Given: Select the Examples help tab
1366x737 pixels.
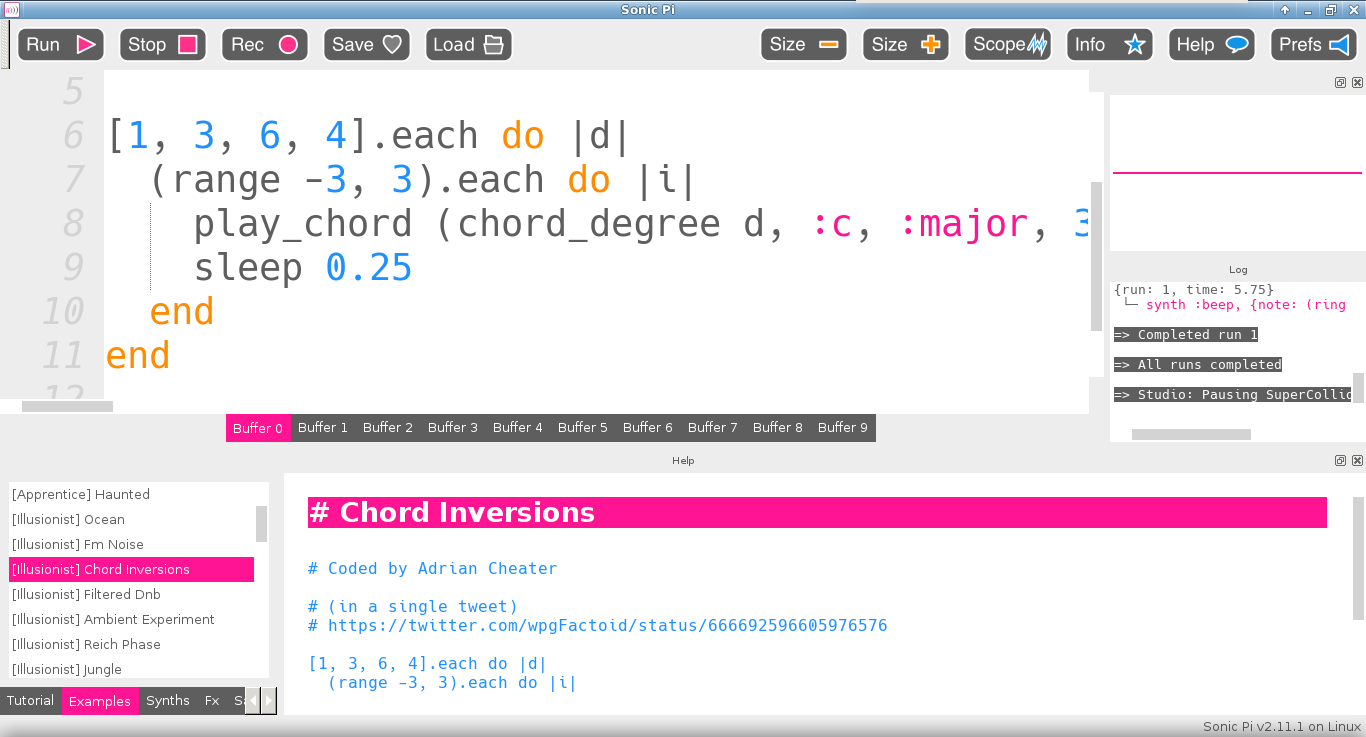Looking at the screenshot, I should (100, 701).
